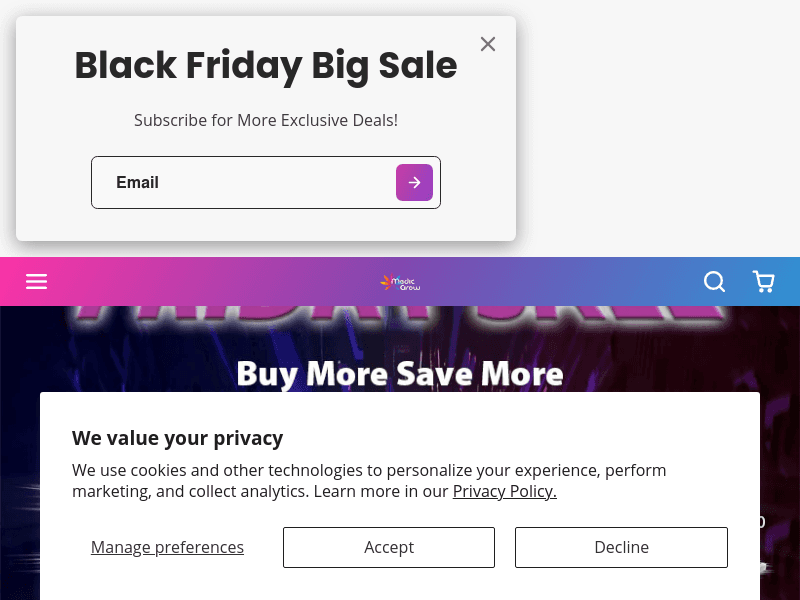The width and height of the screenshot is (800, 600).
Task: View the shopping cart icon
Action: pyautogui.click(x=764, y=282)
